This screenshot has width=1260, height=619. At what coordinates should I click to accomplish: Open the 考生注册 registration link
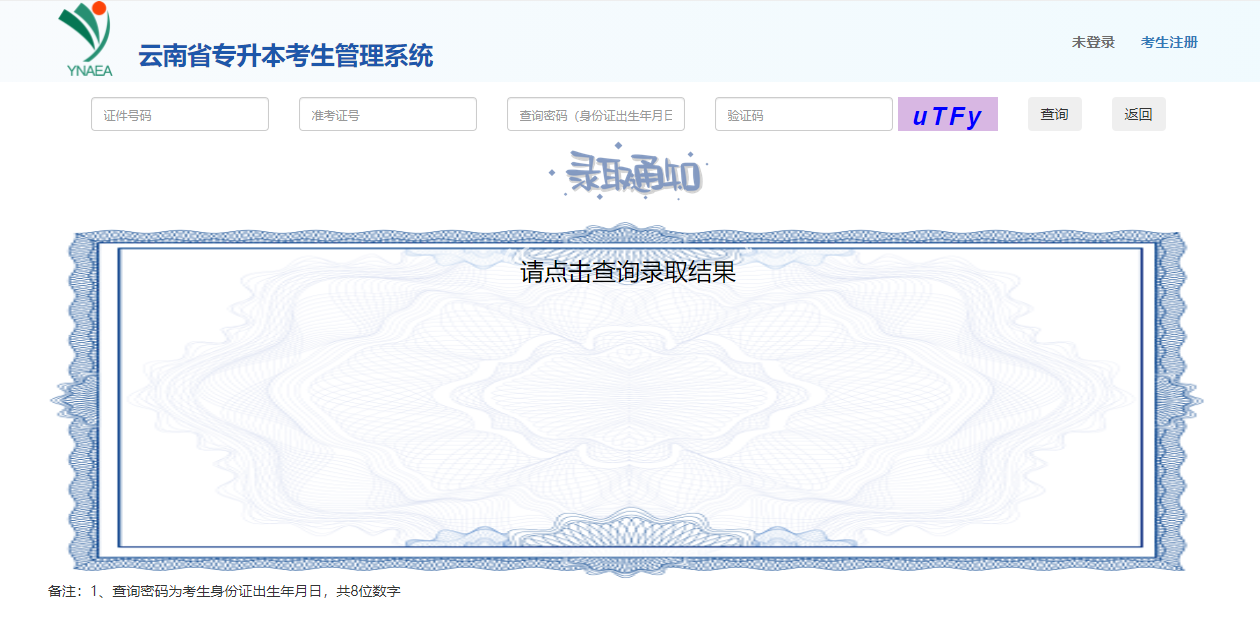point(1170,41)
